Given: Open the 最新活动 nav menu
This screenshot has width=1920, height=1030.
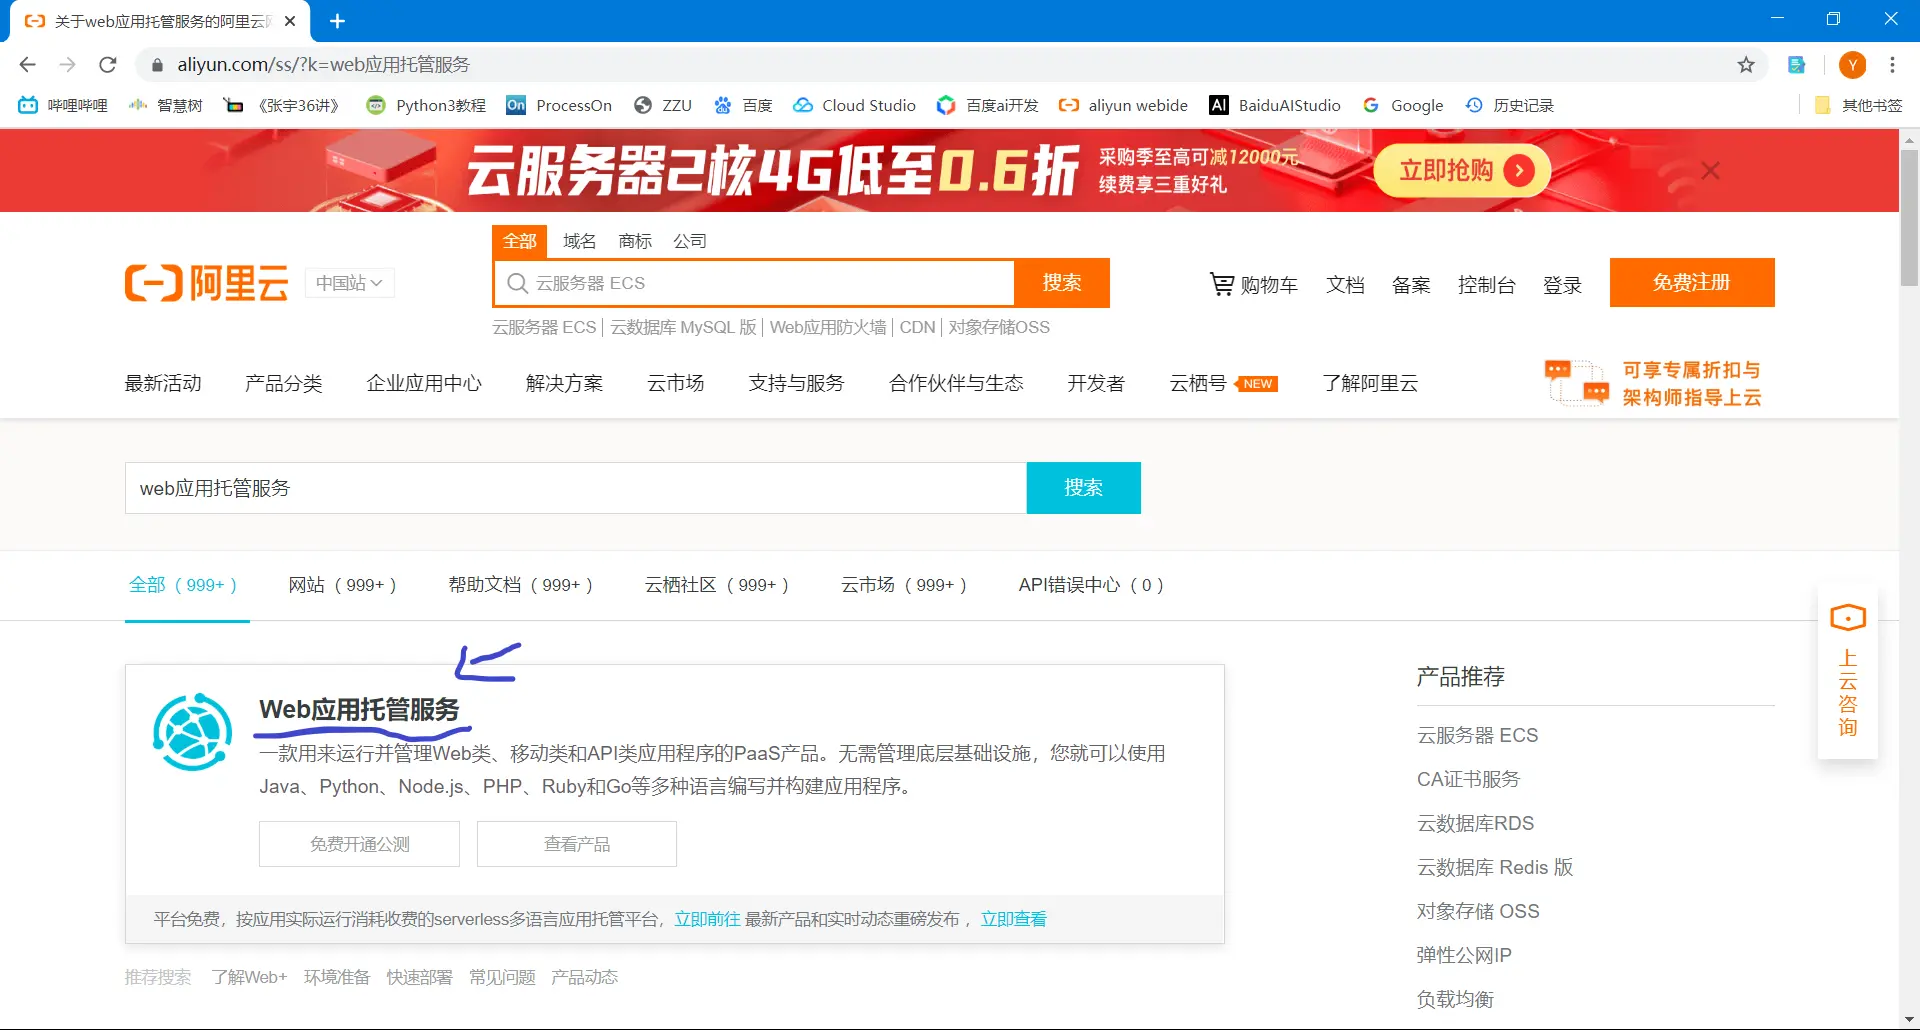Looking at the screenshot, I should click(x=163, y=383).
